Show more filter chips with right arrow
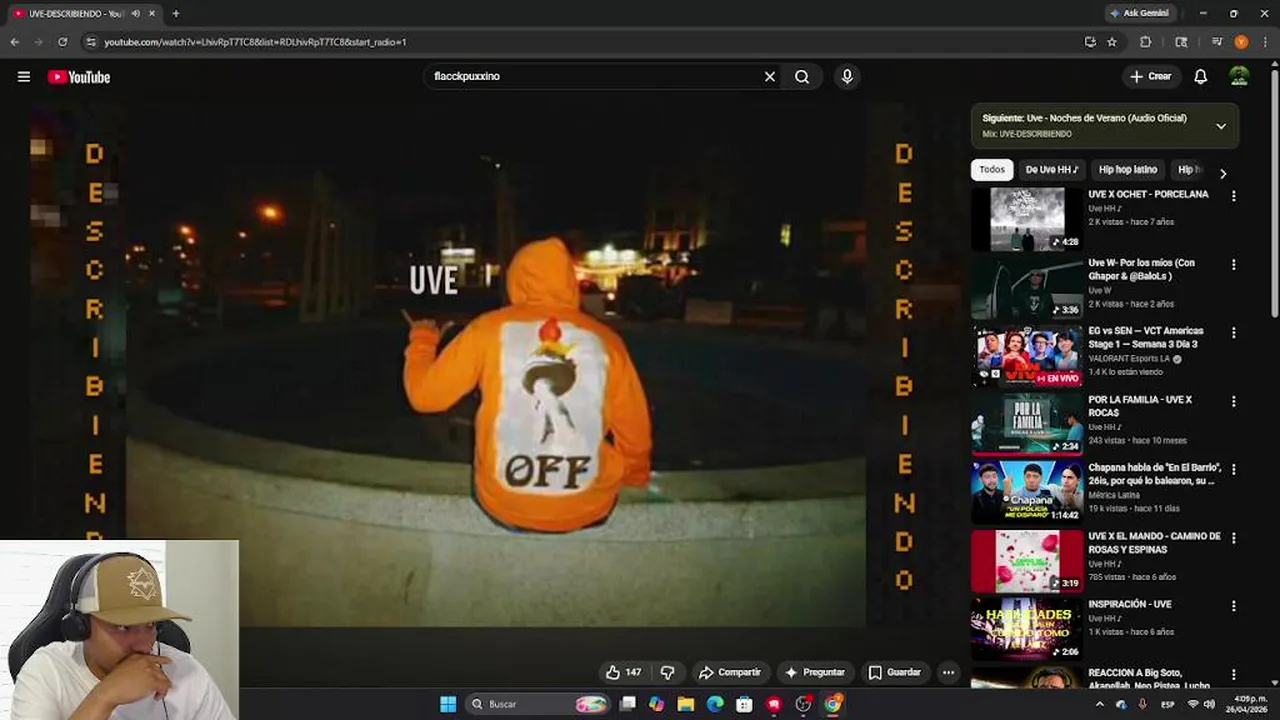The image size is (1280, 720). point(1222,173)
